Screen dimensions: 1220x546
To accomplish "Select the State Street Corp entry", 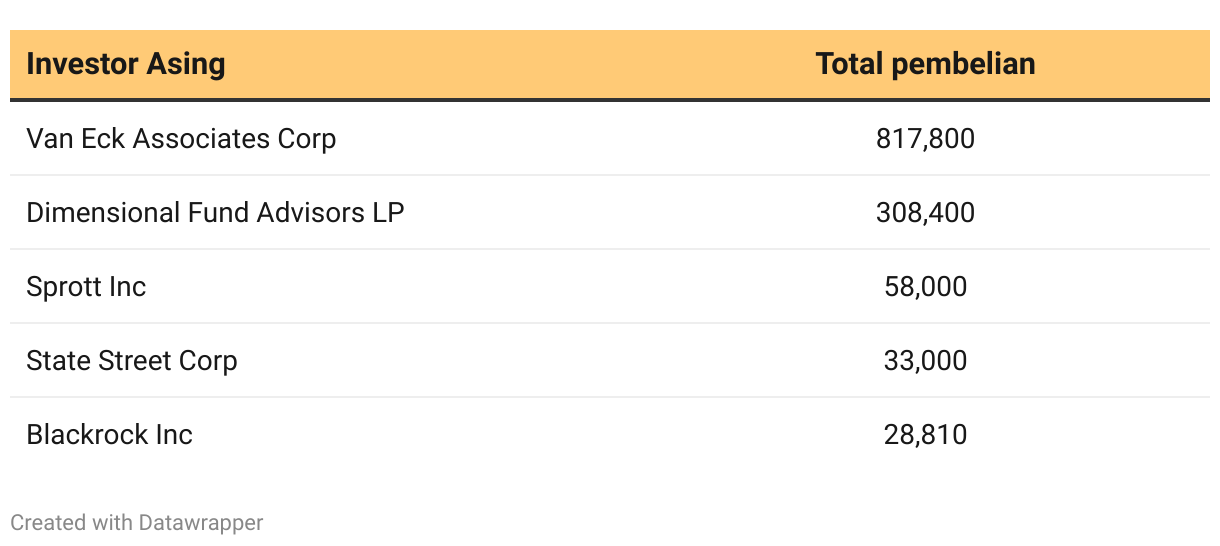I will pyautogui.click(x=132, y=361).
